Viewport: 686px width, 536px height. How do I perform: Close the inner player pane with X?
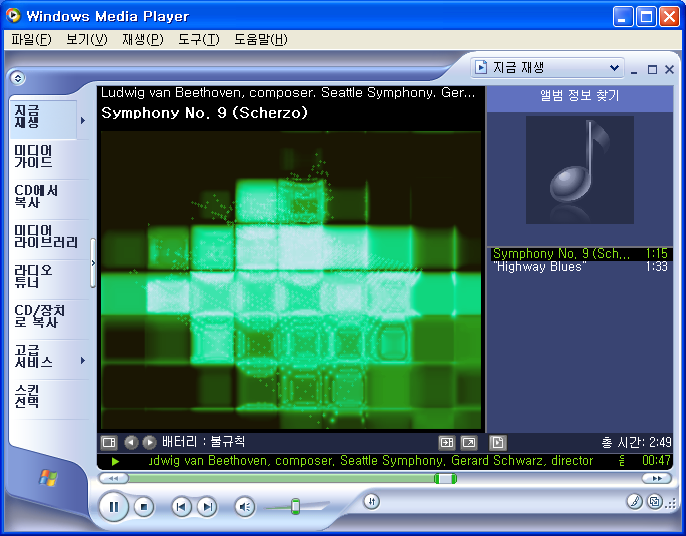tap(669, 70)
